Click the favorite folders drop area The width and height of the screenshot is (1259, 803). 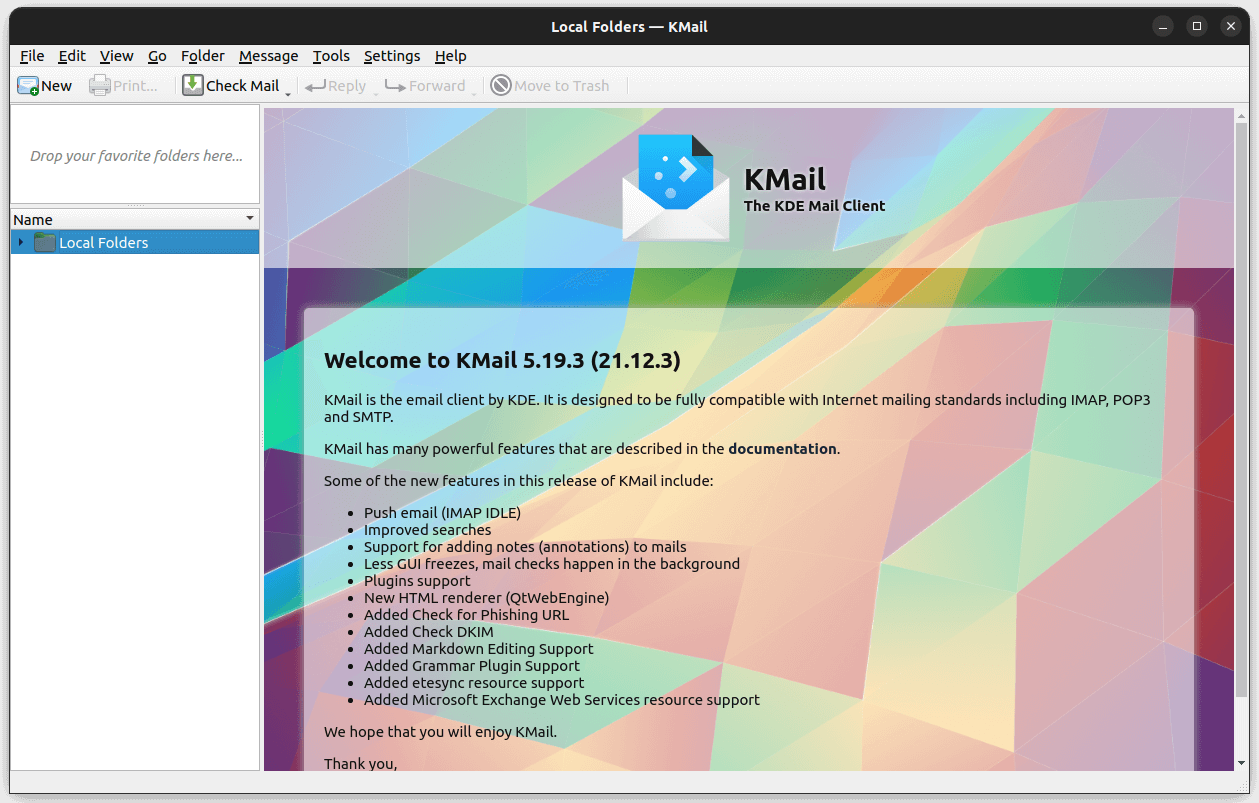[135, 155]
